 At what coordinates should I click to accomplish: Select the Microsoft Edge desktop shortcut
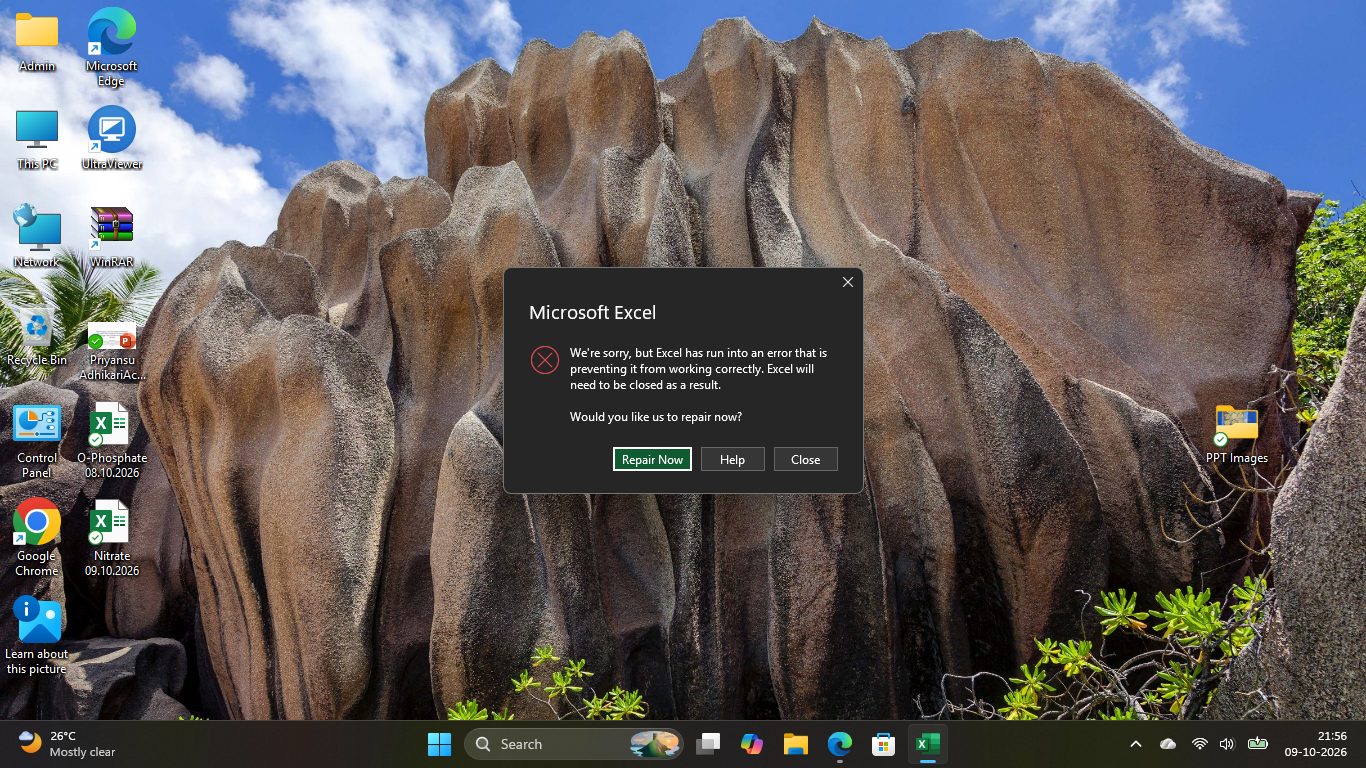[x=111, y=46]
